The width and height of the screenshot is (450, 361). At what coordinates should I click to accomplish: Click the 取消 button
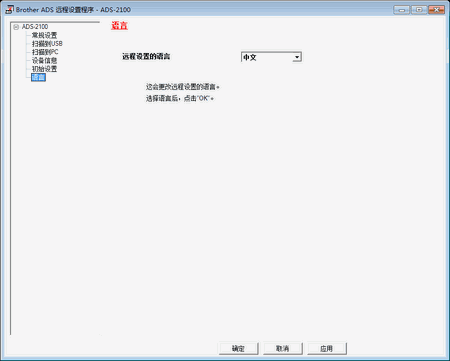click(283, 349)
